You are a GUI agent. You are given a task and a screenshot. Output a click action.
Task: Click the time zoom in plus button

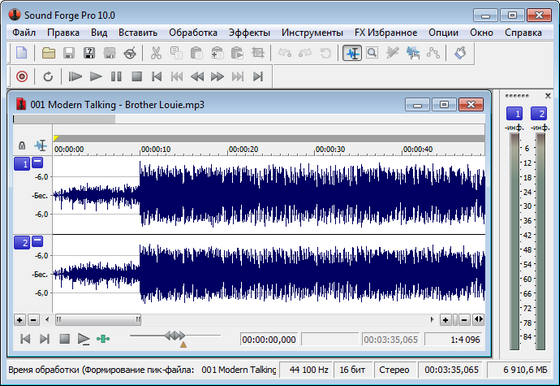pyautogui.click(x=445, y=320)
